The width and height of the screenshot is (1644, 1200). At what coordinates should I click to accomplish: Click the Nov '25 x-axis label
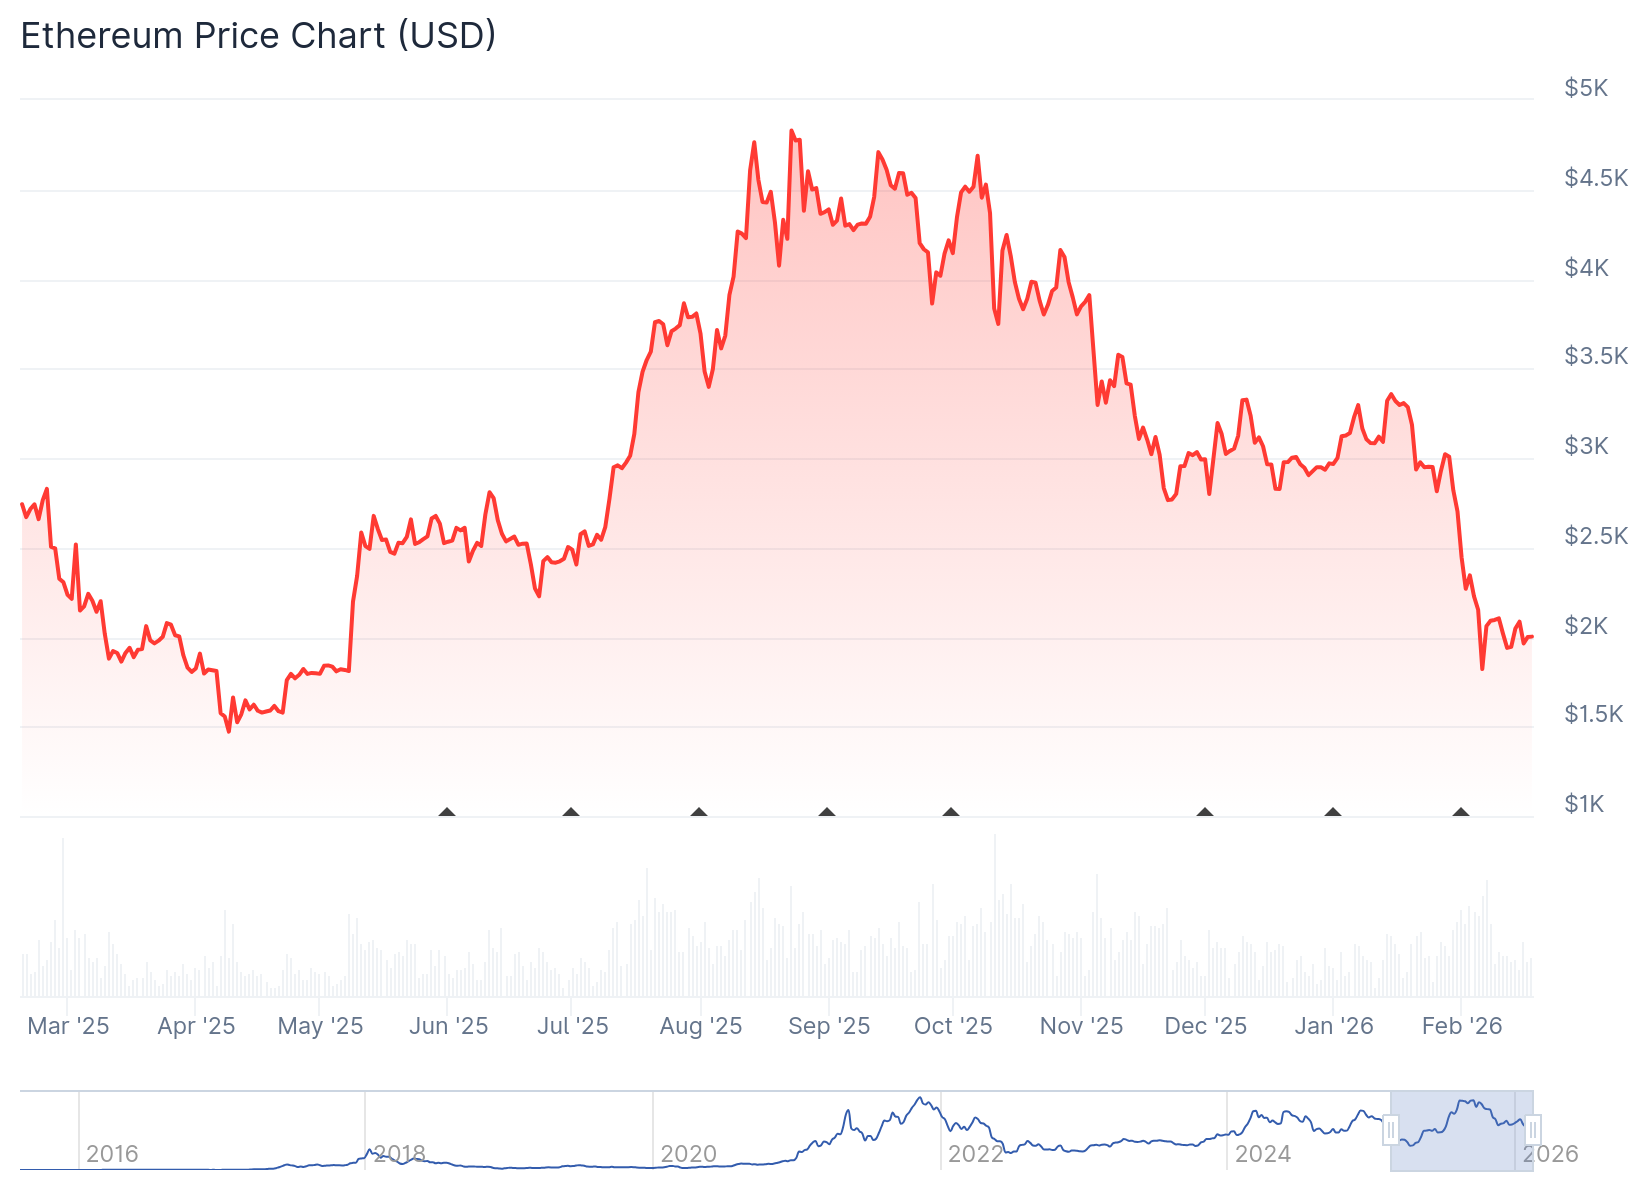coord(1081,1026)
